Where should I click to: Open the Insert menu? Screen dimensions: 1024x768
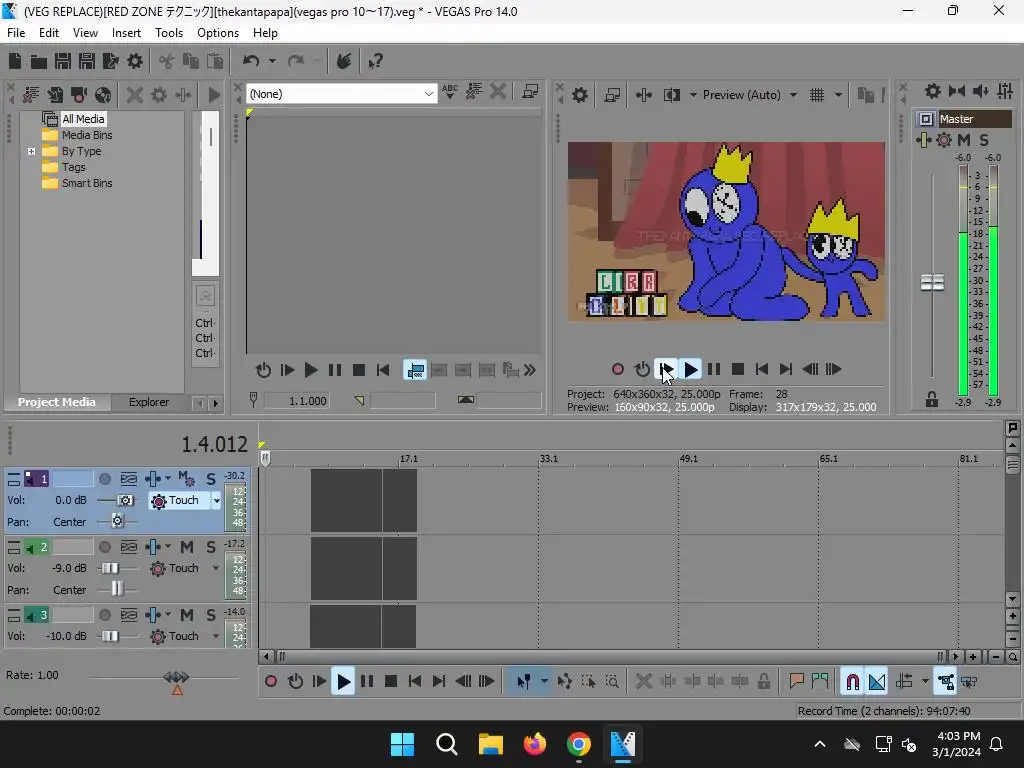(126, 33)
